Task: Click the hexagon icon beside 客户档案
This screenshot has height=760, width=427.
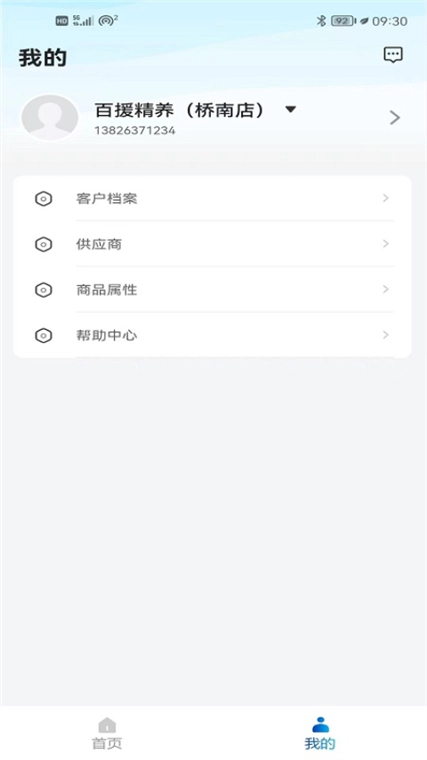Action: [x=44, y=199]
